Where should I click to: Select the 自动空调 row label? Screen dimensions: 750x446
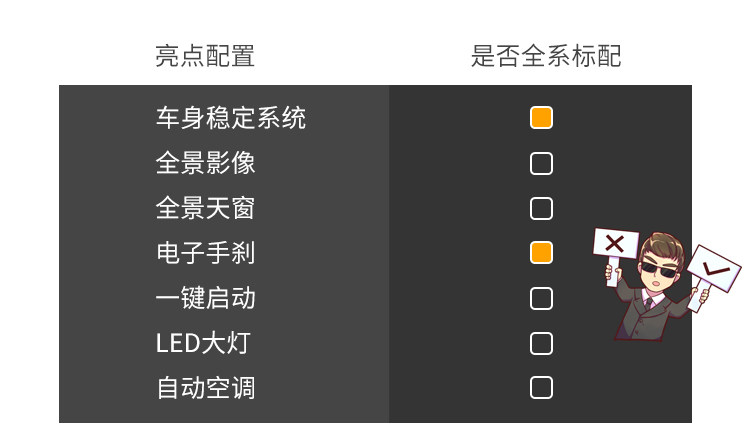click(x=205, y=388)
